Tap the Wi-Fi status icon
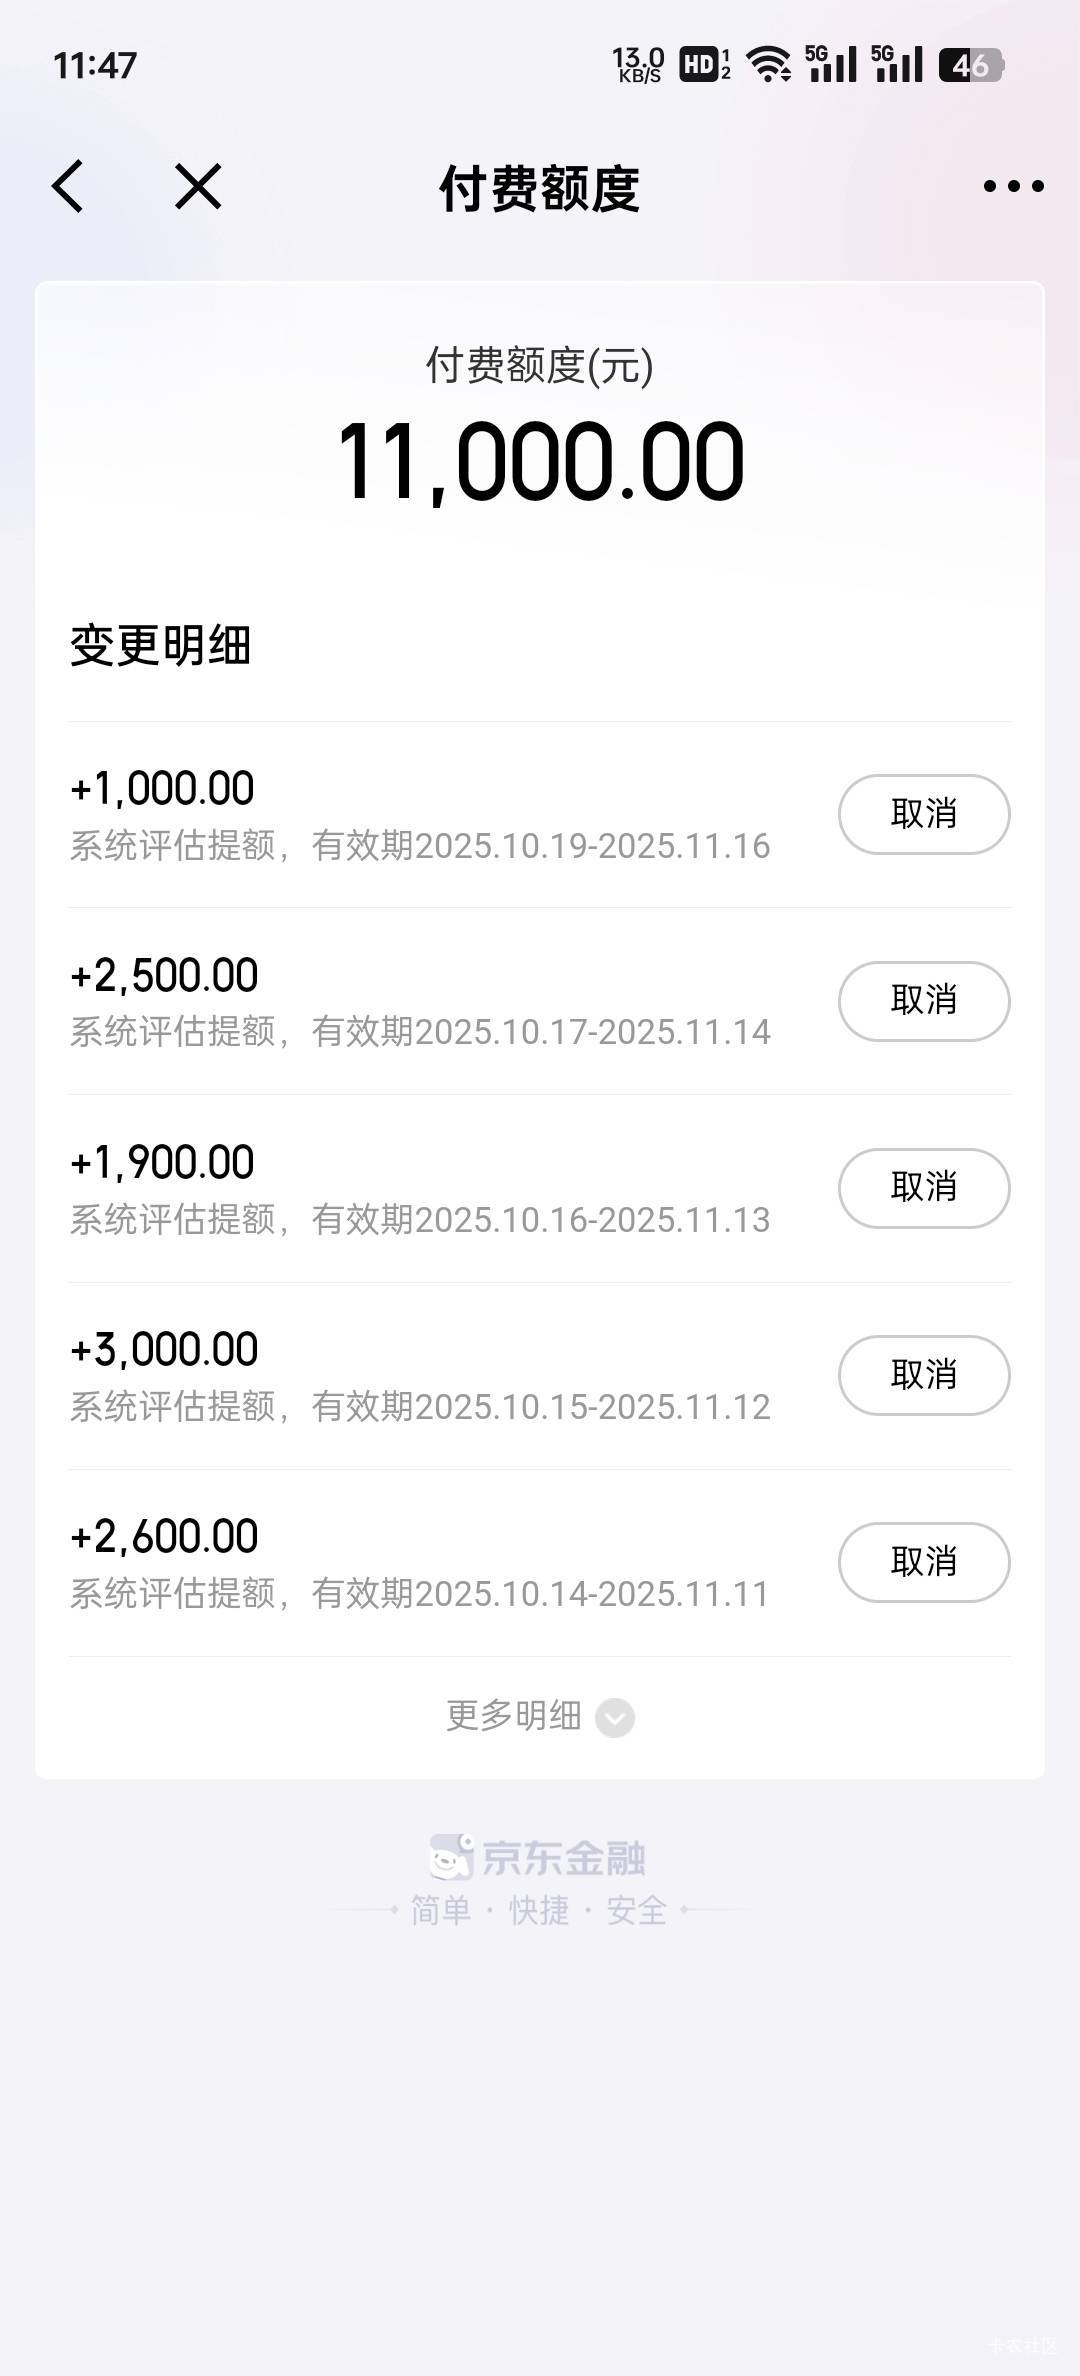This screenshot has width=1080, height=2376. (x=769, y=65)
